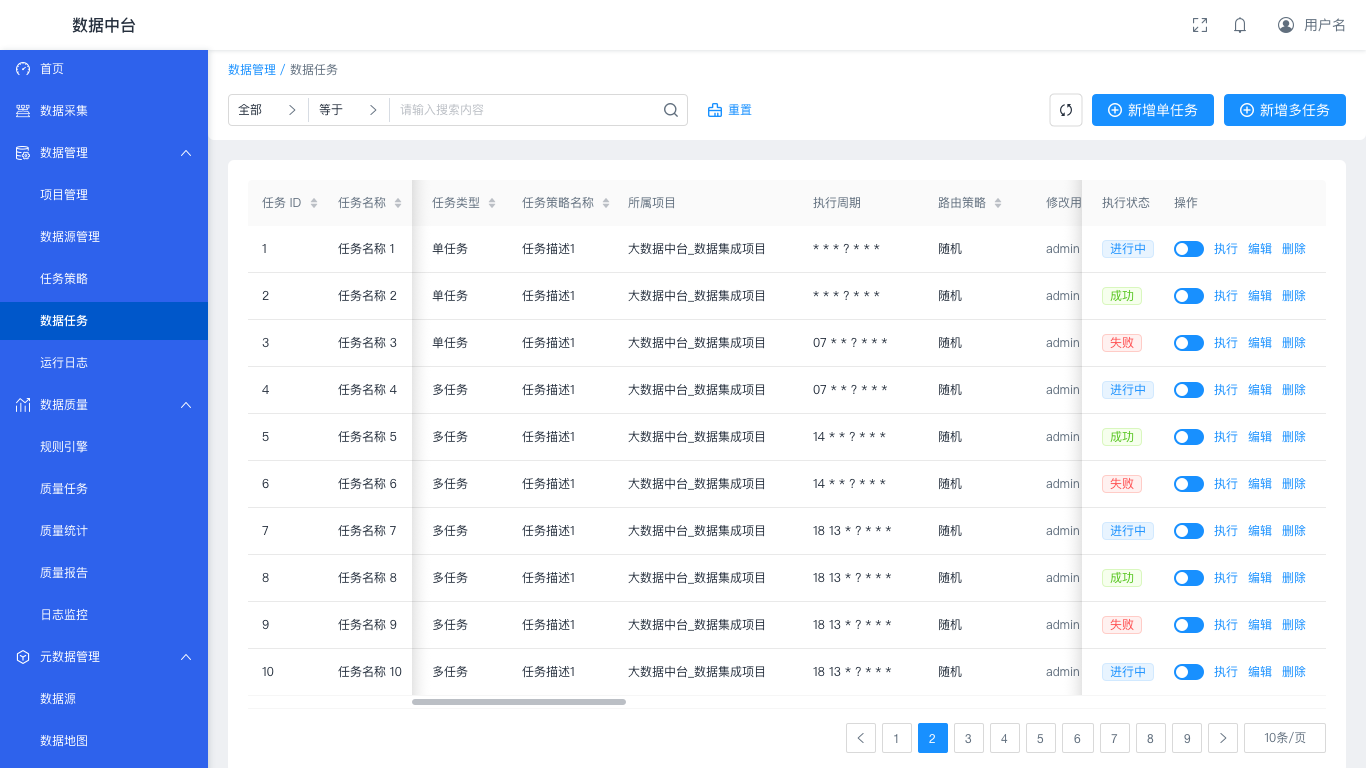
Task: Collapse the 数据管理 menu chevron
Action: [x=185, y=153]
